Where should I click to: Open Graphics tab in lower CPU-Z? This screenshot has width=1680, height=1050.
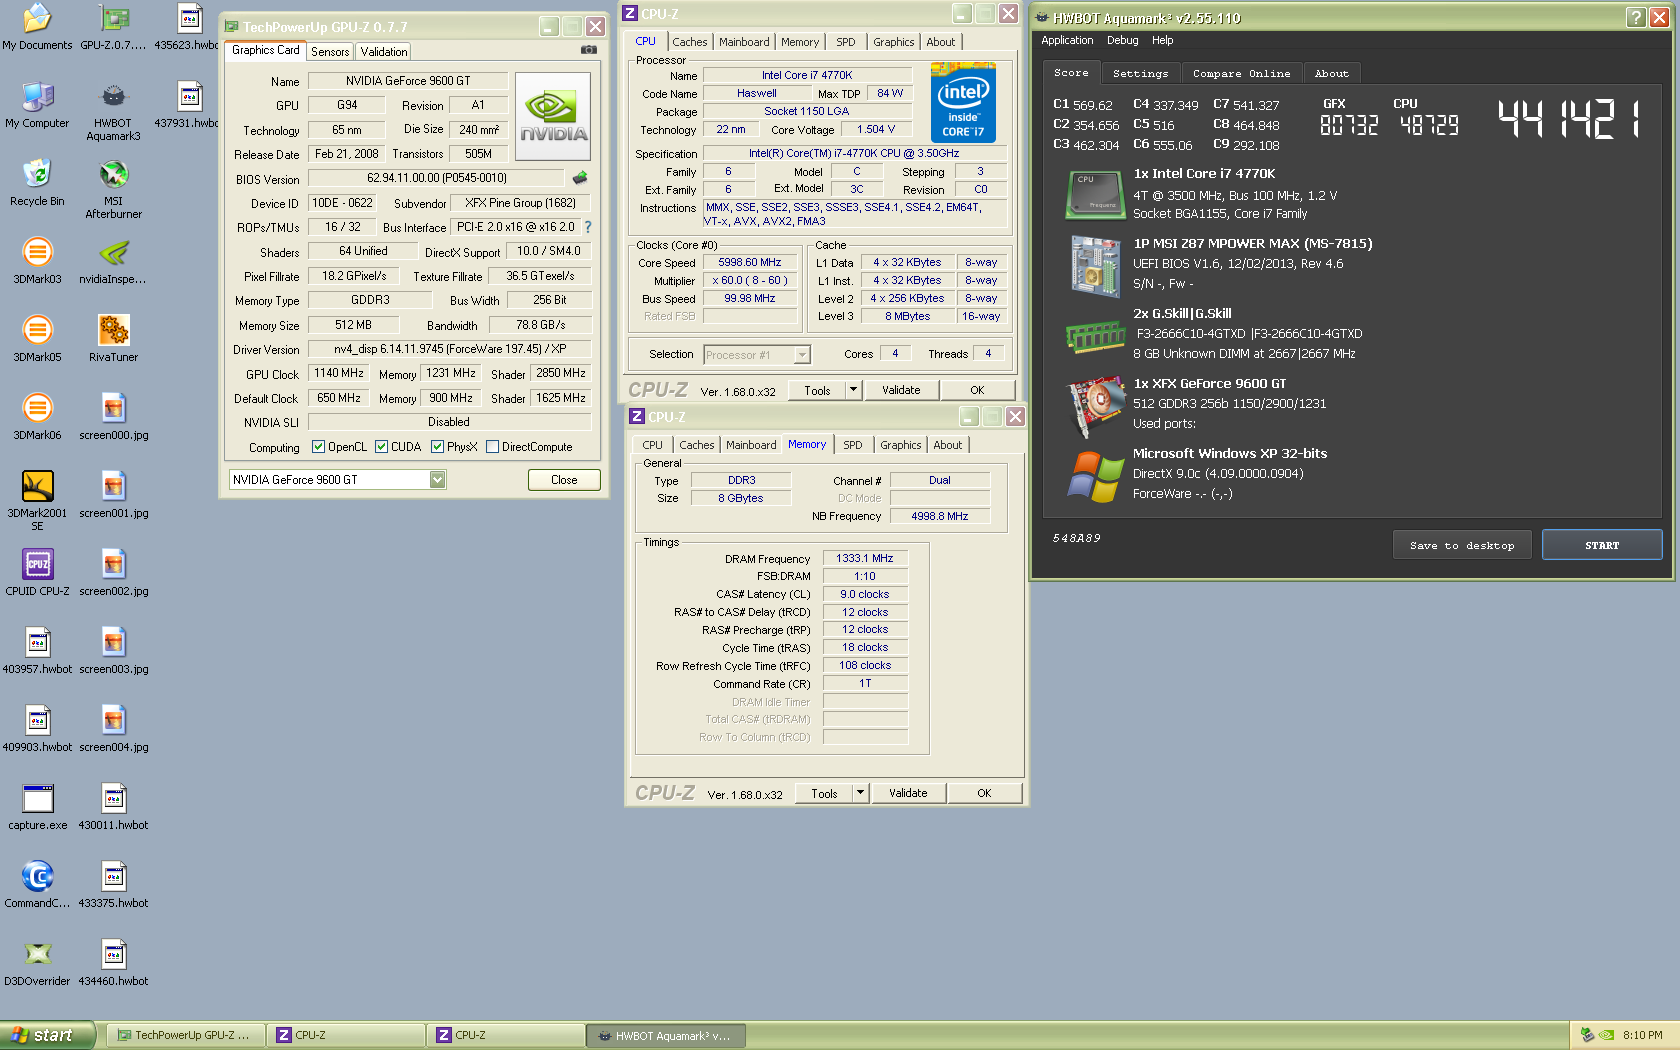[901, 445]
